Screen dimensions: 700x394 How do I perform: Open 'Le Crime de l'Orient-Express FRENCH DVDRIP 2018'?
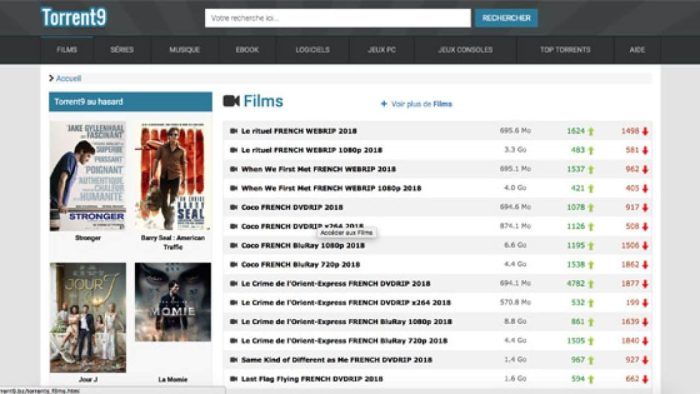[x=336, y=284]
